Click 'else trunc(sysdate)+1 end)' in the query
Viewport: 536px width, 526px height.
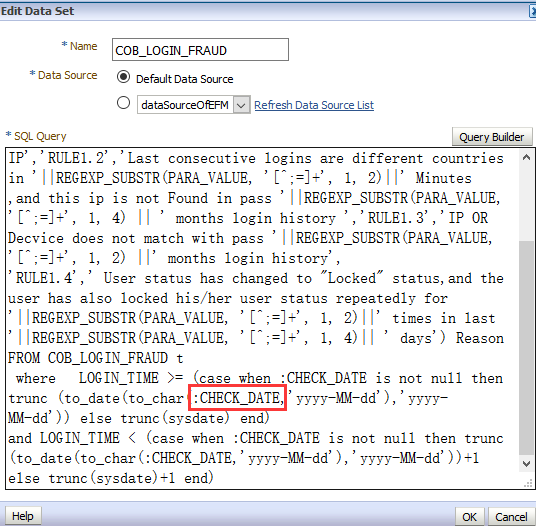click(x=111, y=478)
